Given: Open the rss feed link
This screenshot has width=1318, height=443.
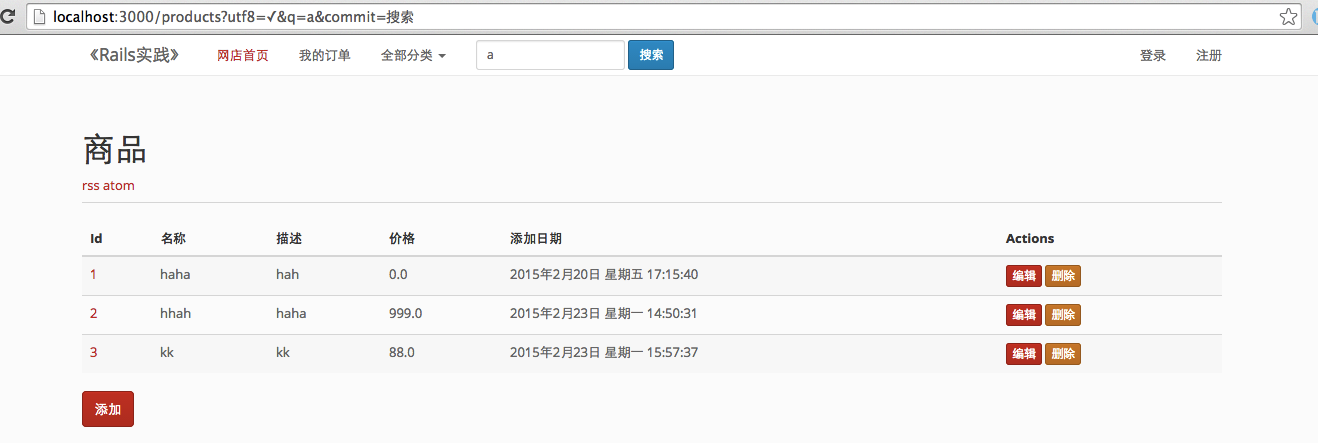Looking at the screenshot, I should pos(90,186).
